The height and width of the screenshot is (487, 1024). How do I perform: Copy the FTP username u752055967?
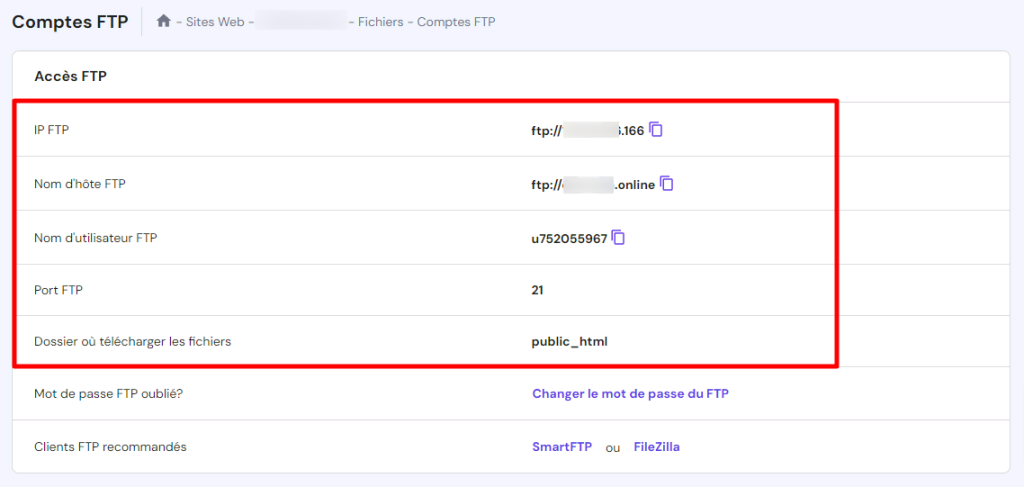click(x=619, y=237)
